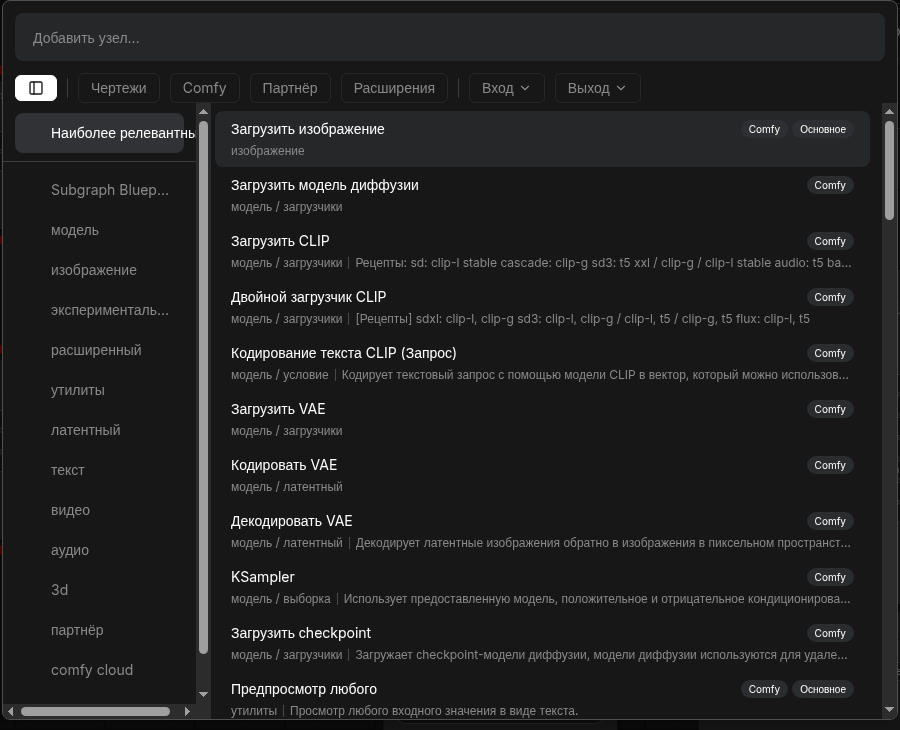Click the horizontal scrollbar right arrow
Screen dimensions: 900x730
click(x=187, y=712)
